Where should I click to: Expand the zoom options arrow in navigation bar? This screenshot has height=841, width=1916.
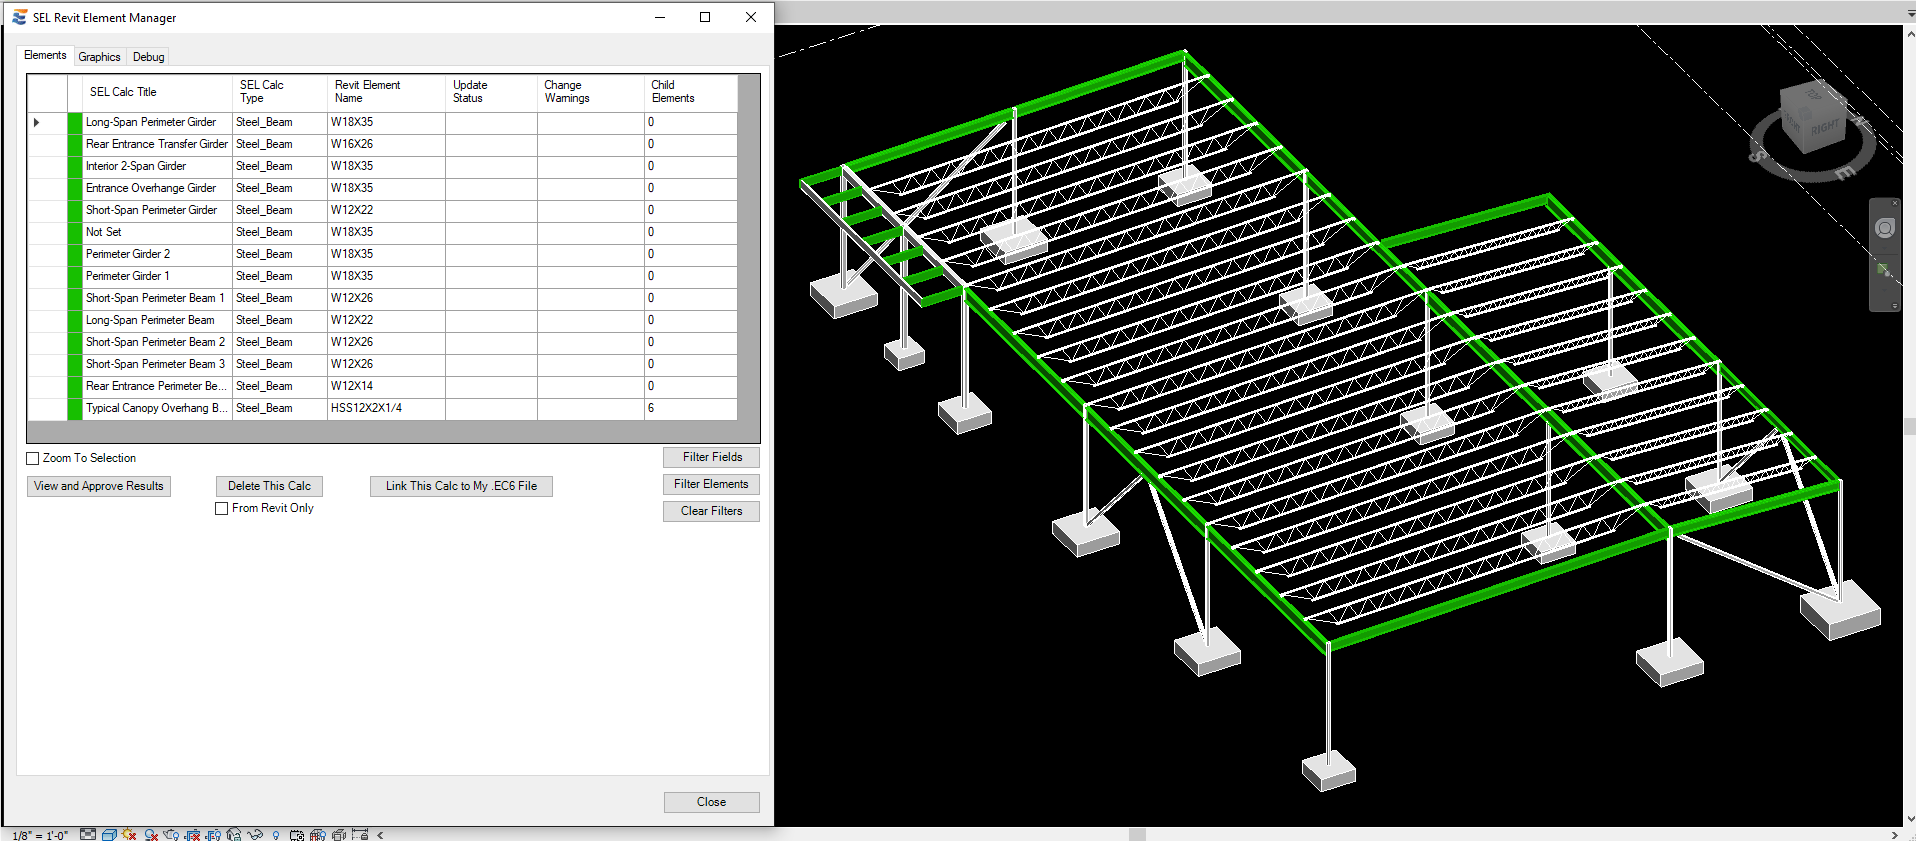click(x=1884, y=290)
